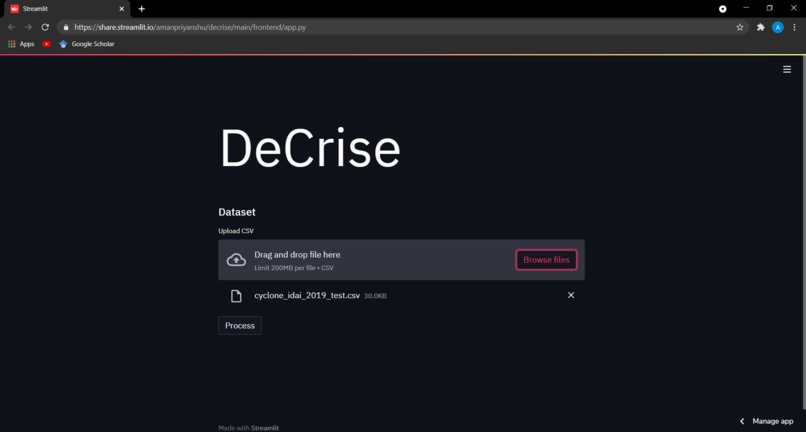This screenshot has height=432, width=806.
Task: Click the Upload CSV label
Action: (x=236, y=231)
